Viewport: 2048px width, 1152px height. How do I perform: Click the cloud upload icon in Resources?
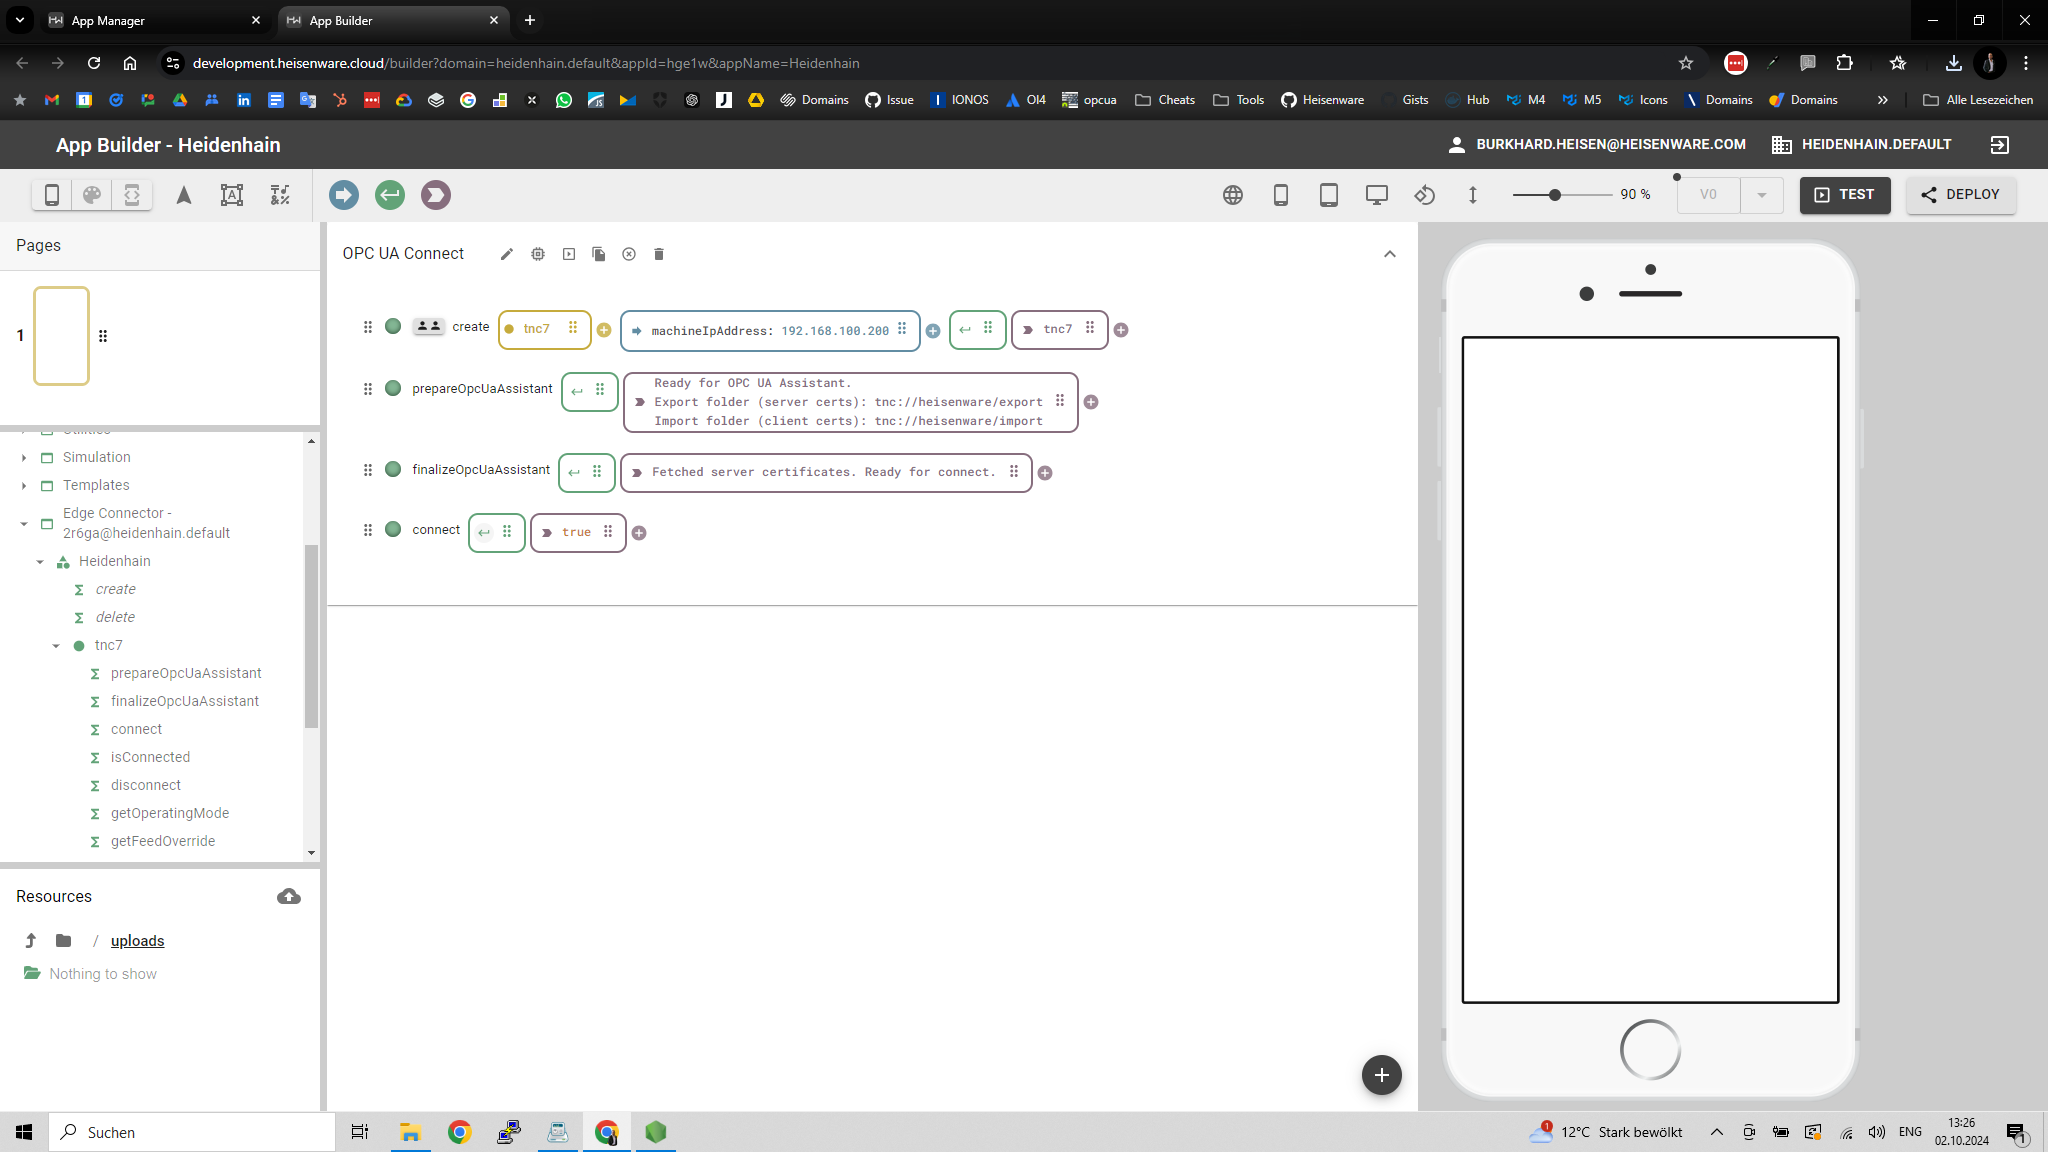click(x=289, y=896)
